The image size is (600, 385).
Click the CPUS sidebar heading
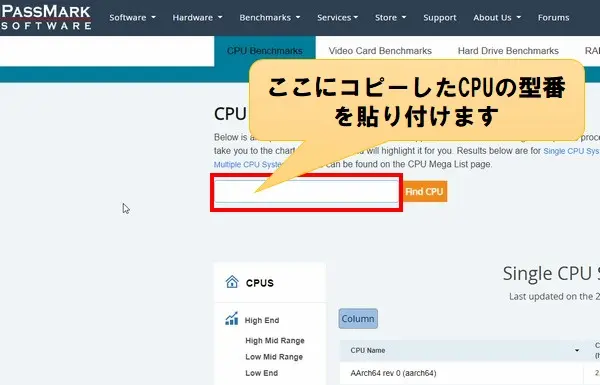tap(260, 283)
